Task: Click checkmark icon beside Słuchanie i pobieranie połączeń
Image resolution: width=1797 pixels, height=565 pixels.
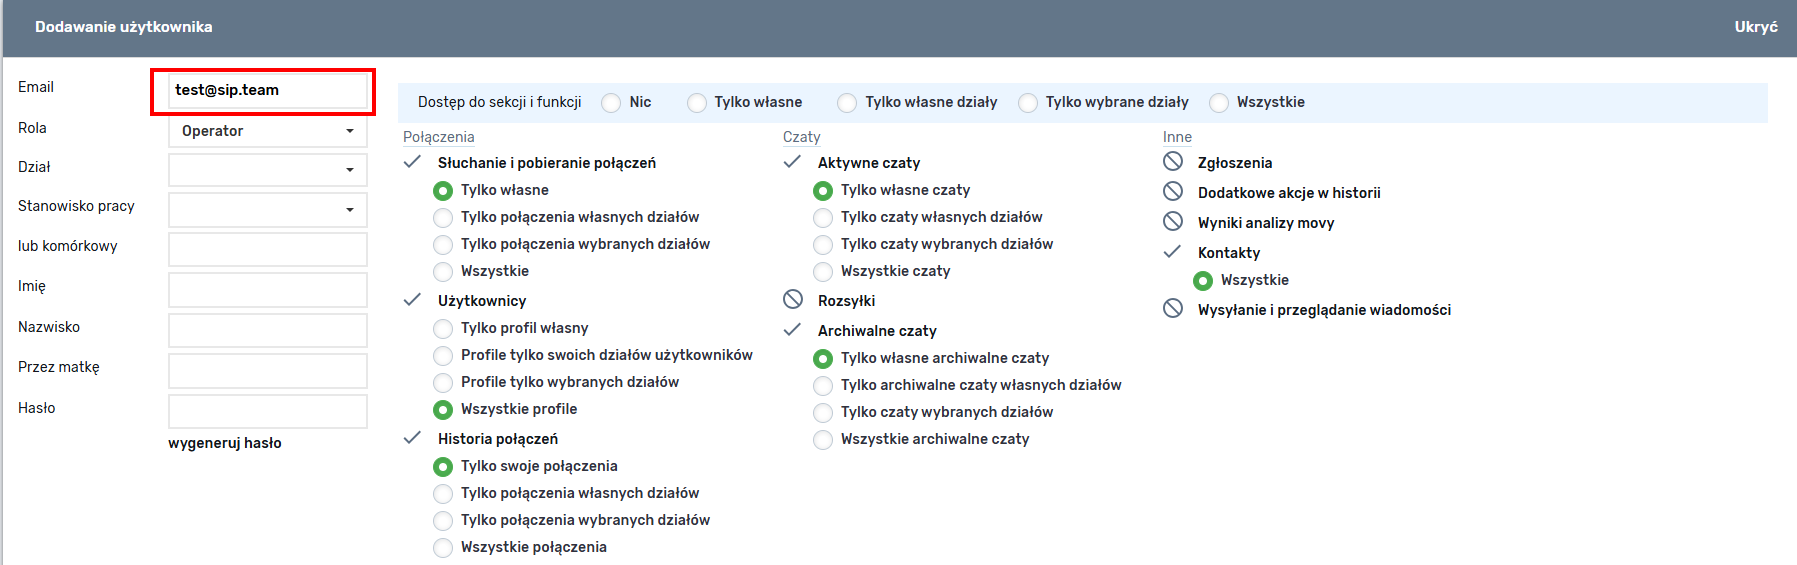Action: tap(412, 162)
